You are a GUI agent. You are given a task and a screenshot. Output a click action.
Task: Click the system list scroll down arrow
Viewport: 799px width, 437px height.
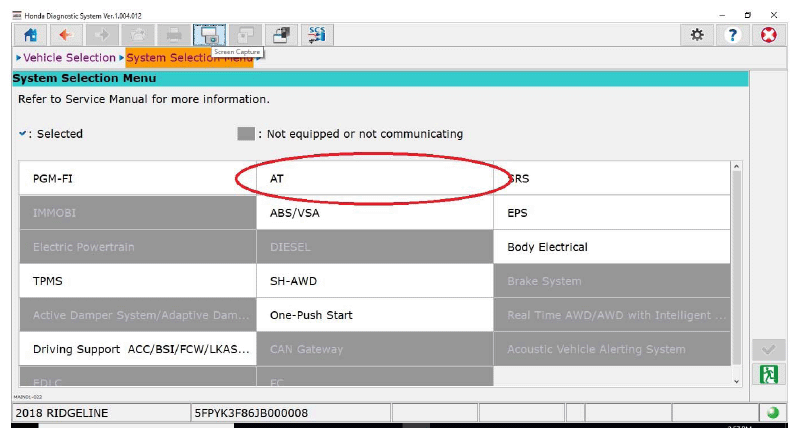(736, 381)
